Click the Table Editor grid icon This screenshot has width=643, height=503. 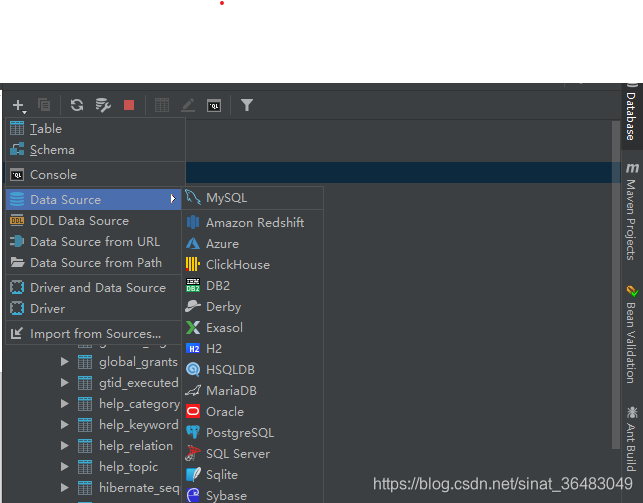[x=162, y=105]
